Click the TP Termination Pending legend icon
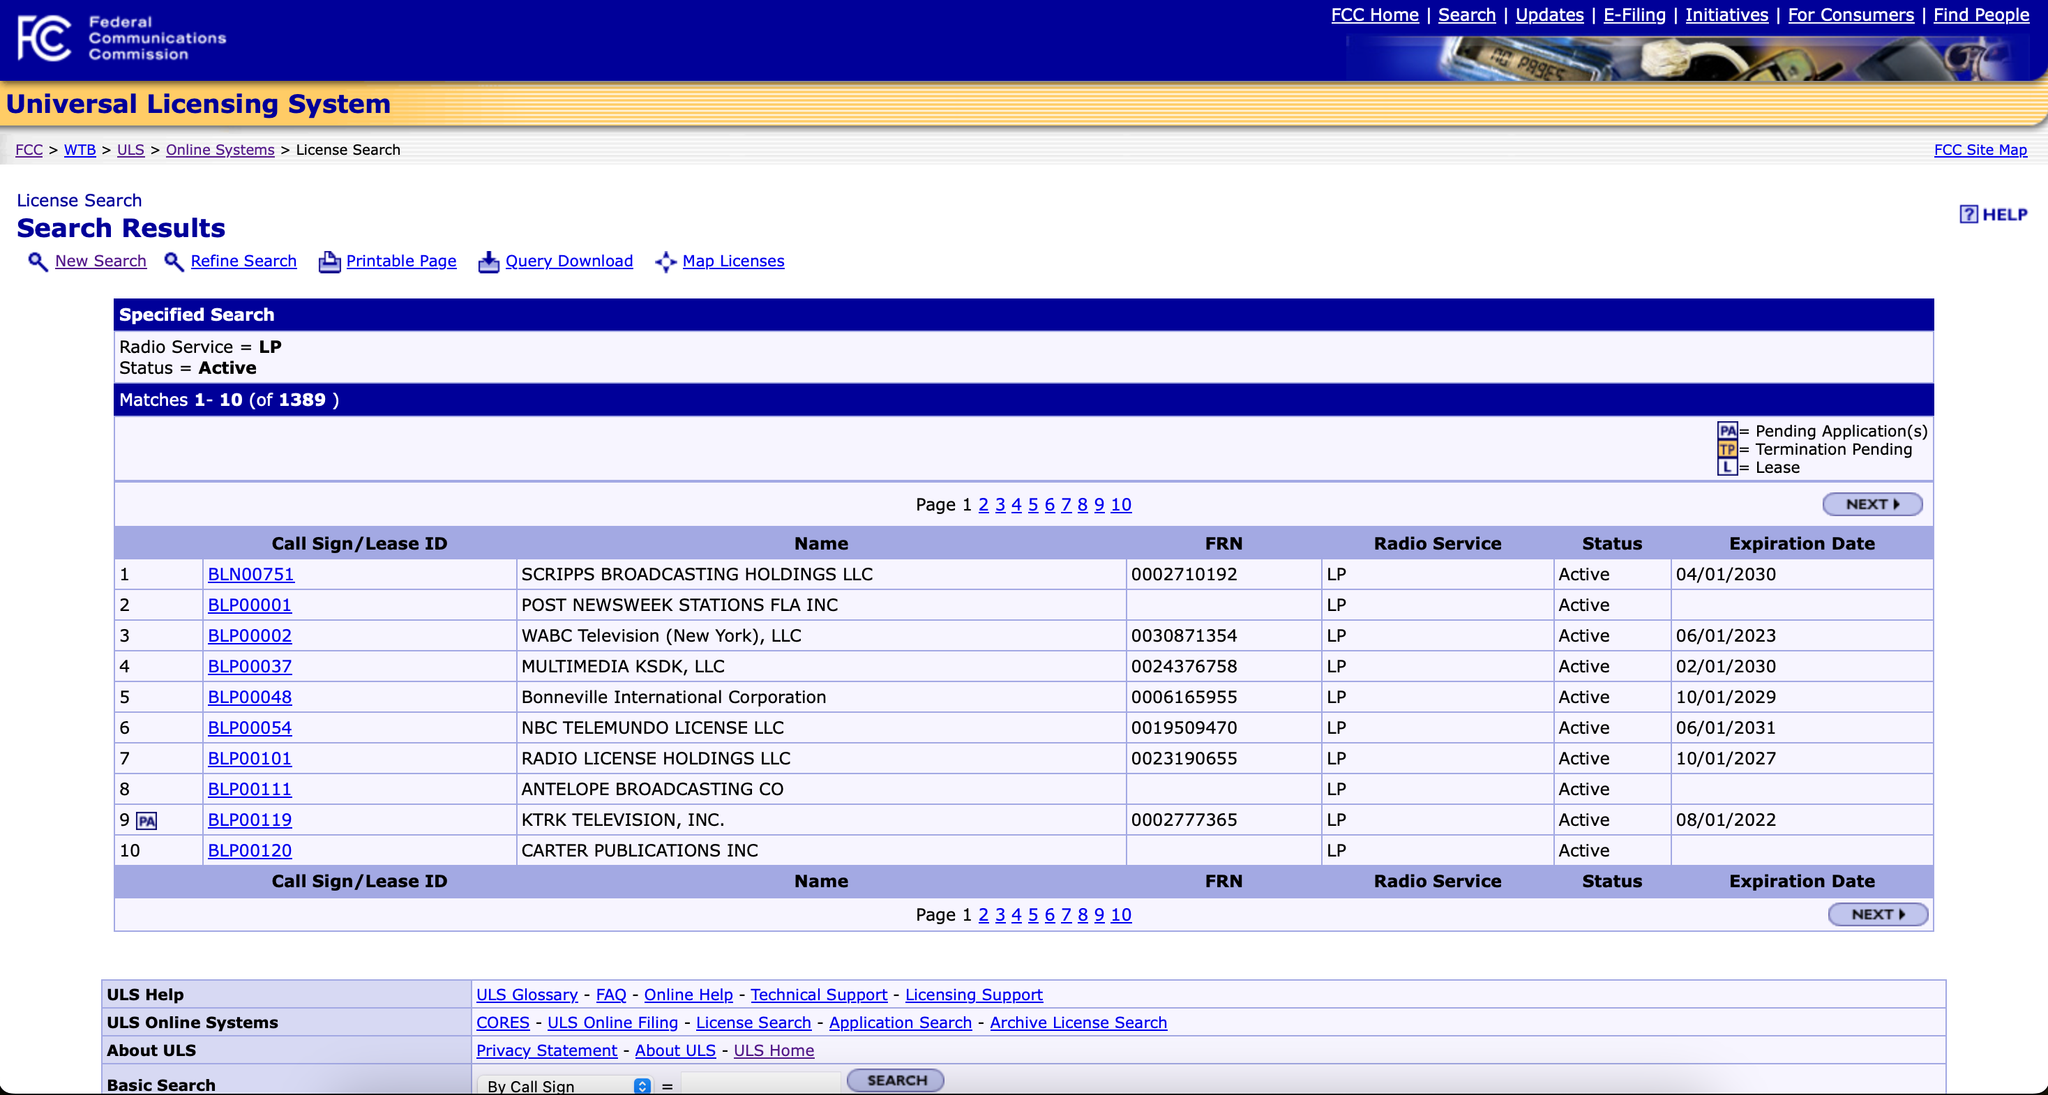 [1727, 449]
